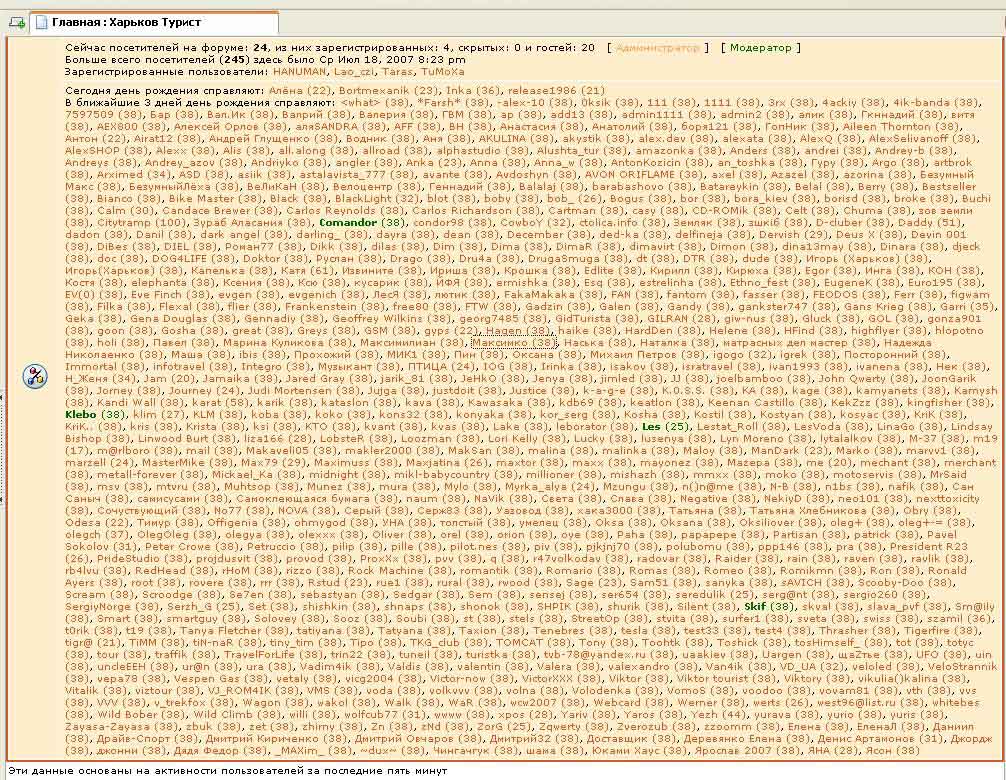The height and width of the screenshot is (780, 1006).
Task: Open the Модератор legend link
Action: pyautogui.click(x=759, y=47)
